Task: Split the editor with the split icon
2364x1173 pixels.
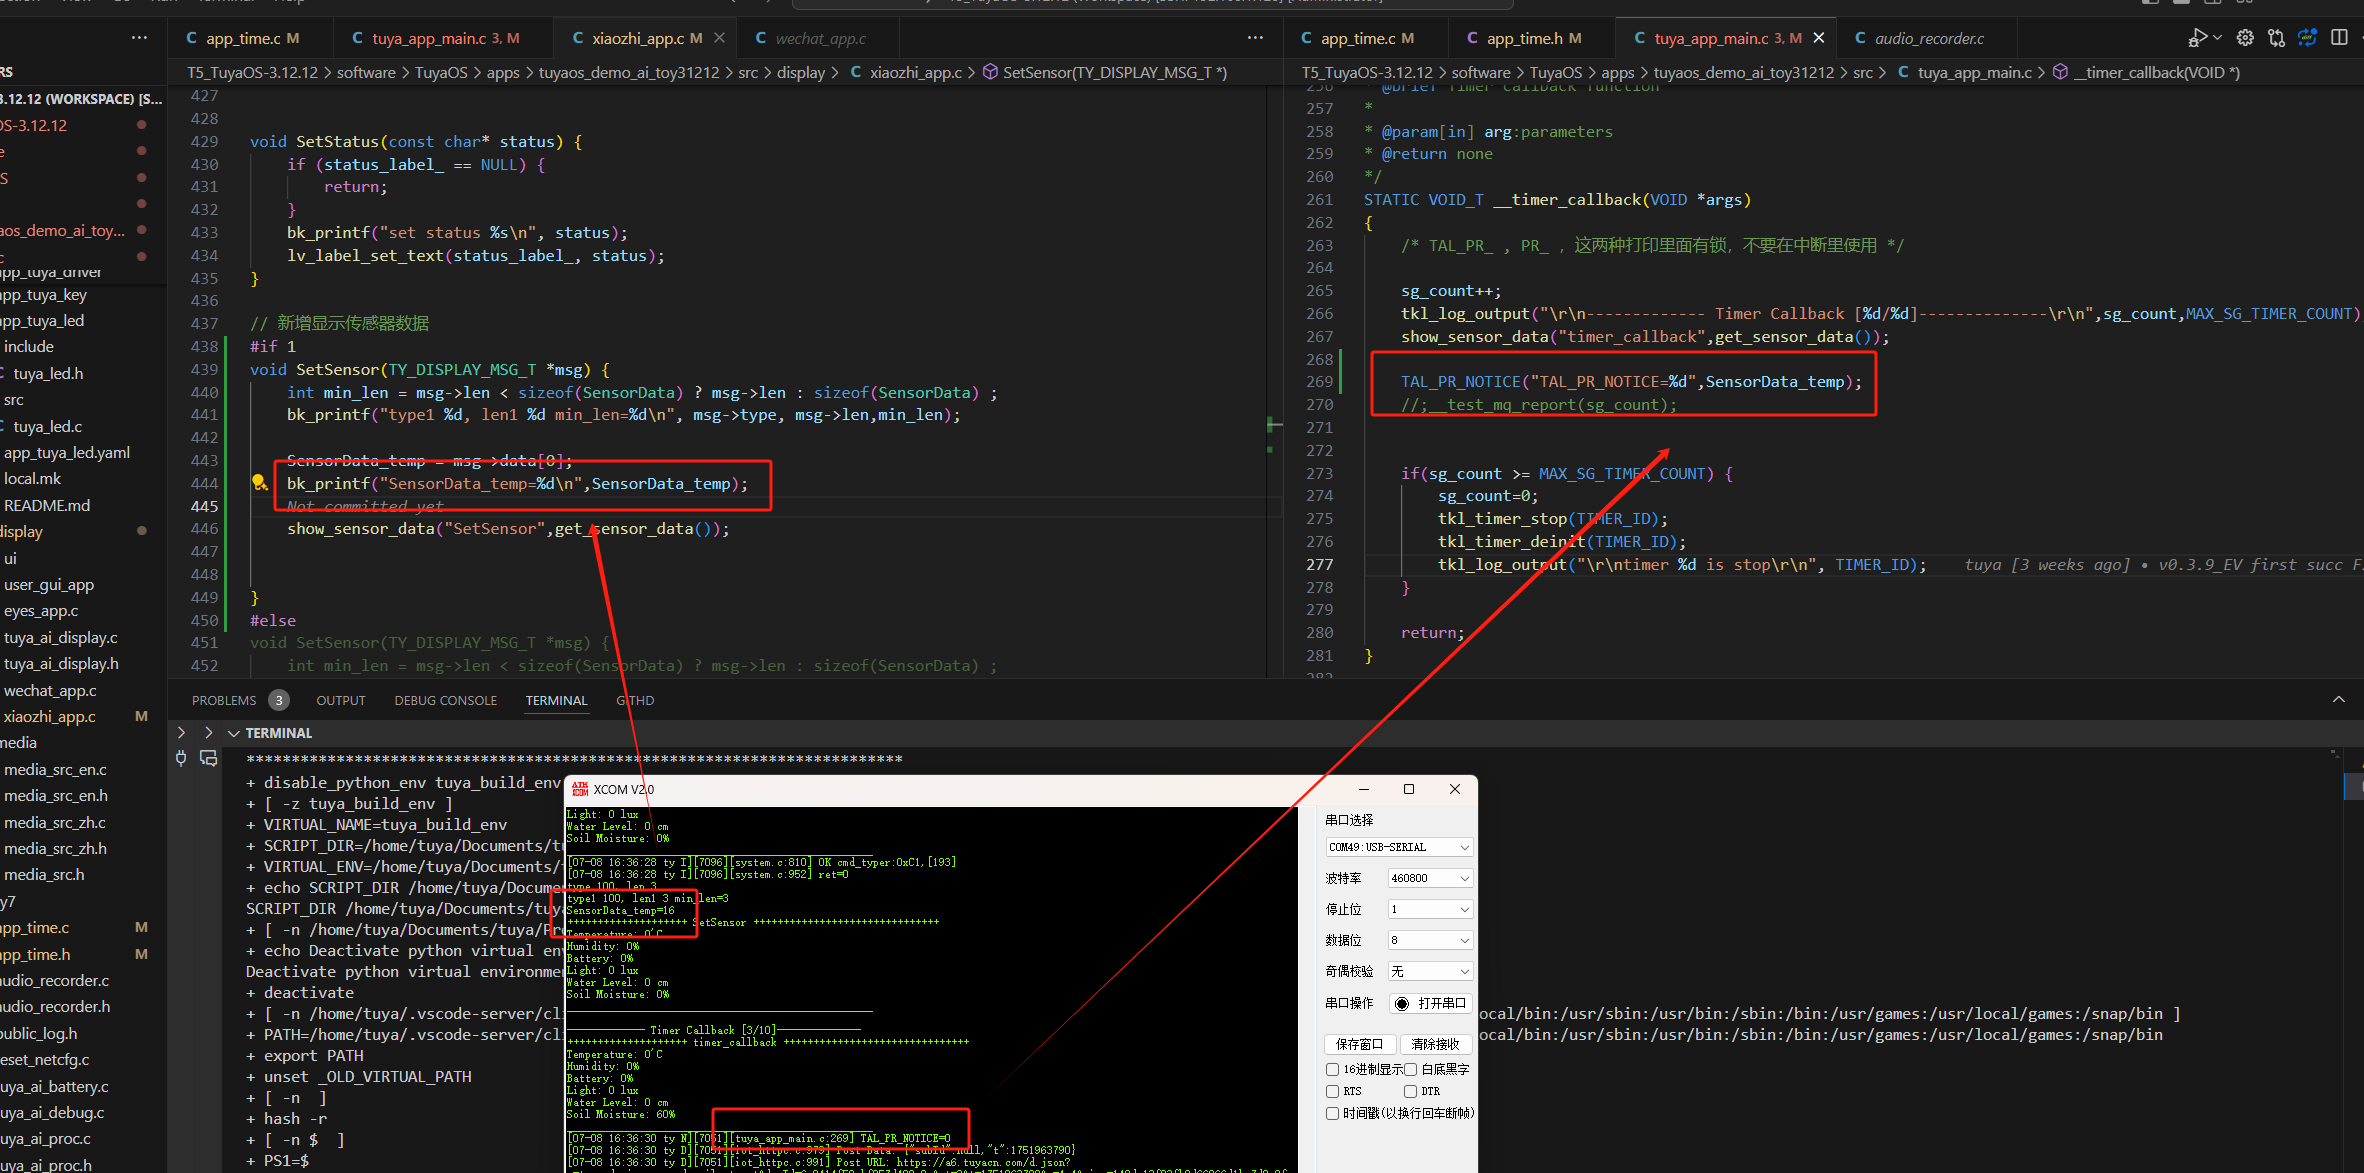Action: (x=2339, y=38)
